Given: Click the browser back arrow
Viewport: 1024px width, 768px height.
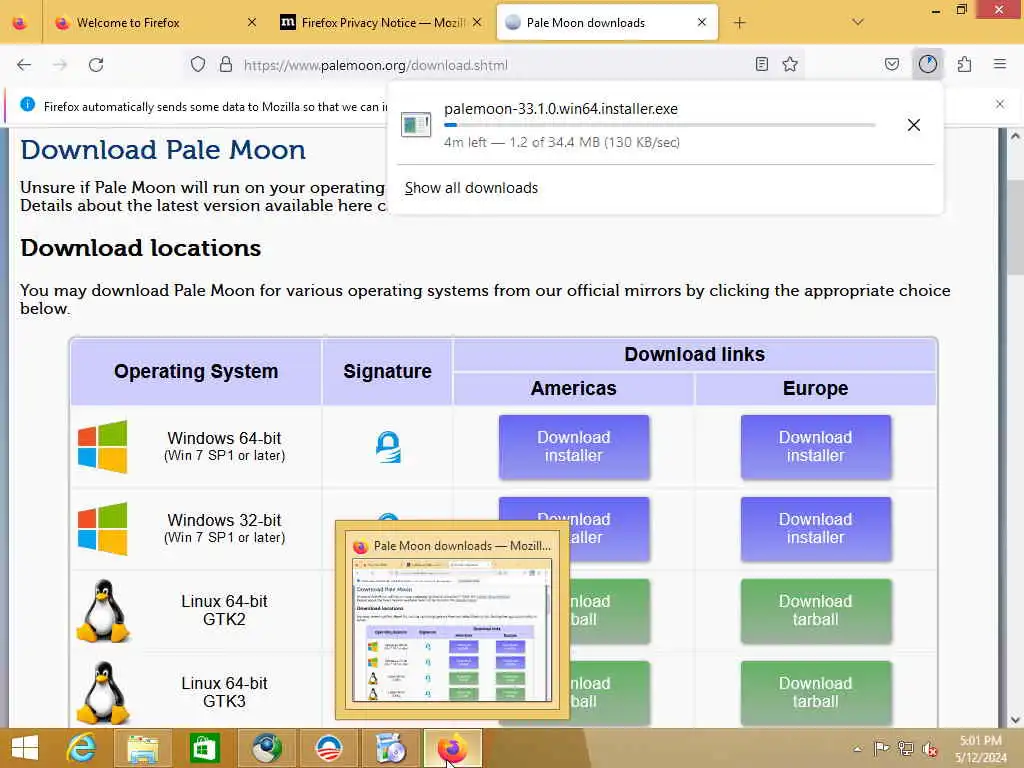Looking at the screenshot, I should [x=24, y=65].
